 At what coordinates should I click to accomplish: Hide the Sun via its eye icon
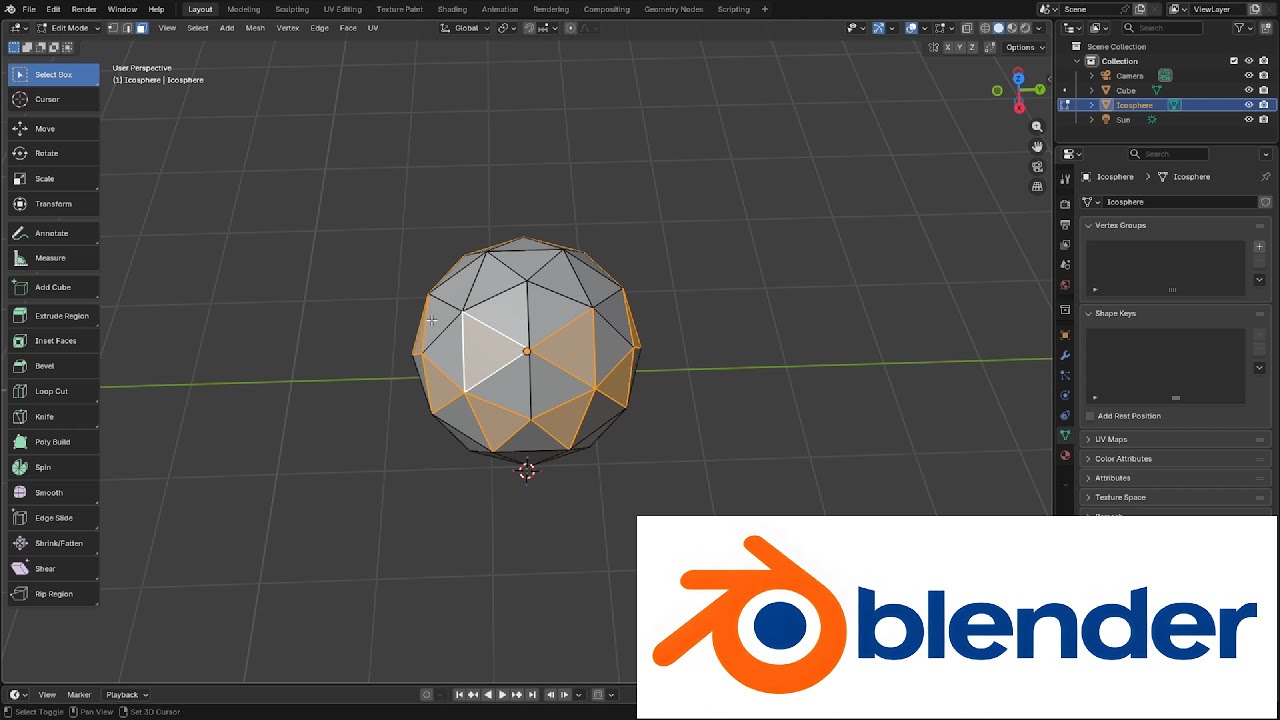click(1248, 120)
